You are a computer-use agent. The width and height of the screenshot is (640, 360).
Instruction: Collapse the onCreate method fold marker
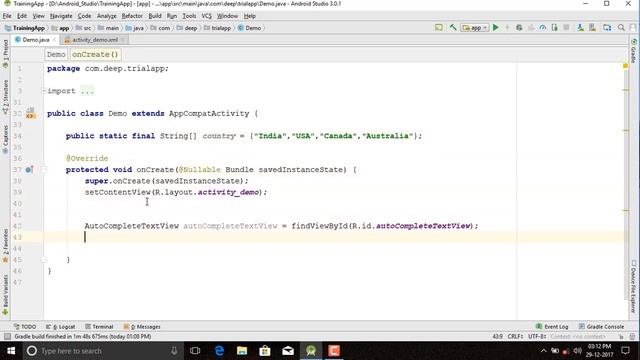[44, 169]
